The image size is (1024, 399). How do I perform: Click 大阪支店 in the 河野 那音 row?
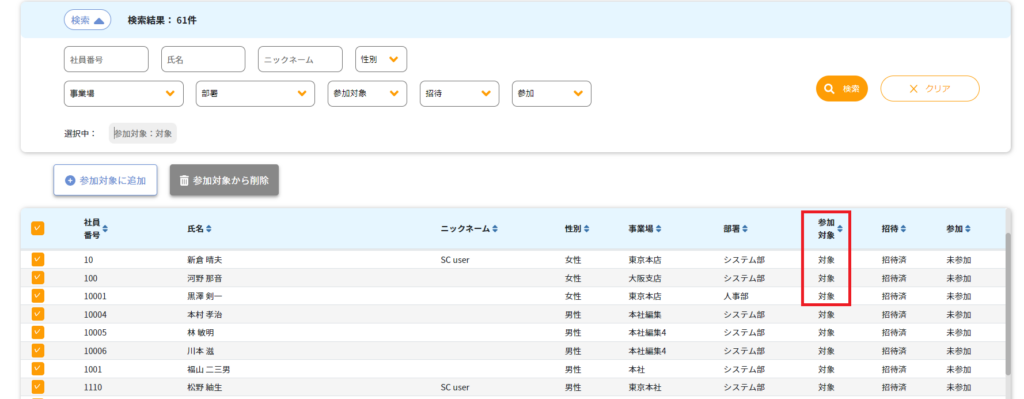pyautogui.click(x=645, y=278)
